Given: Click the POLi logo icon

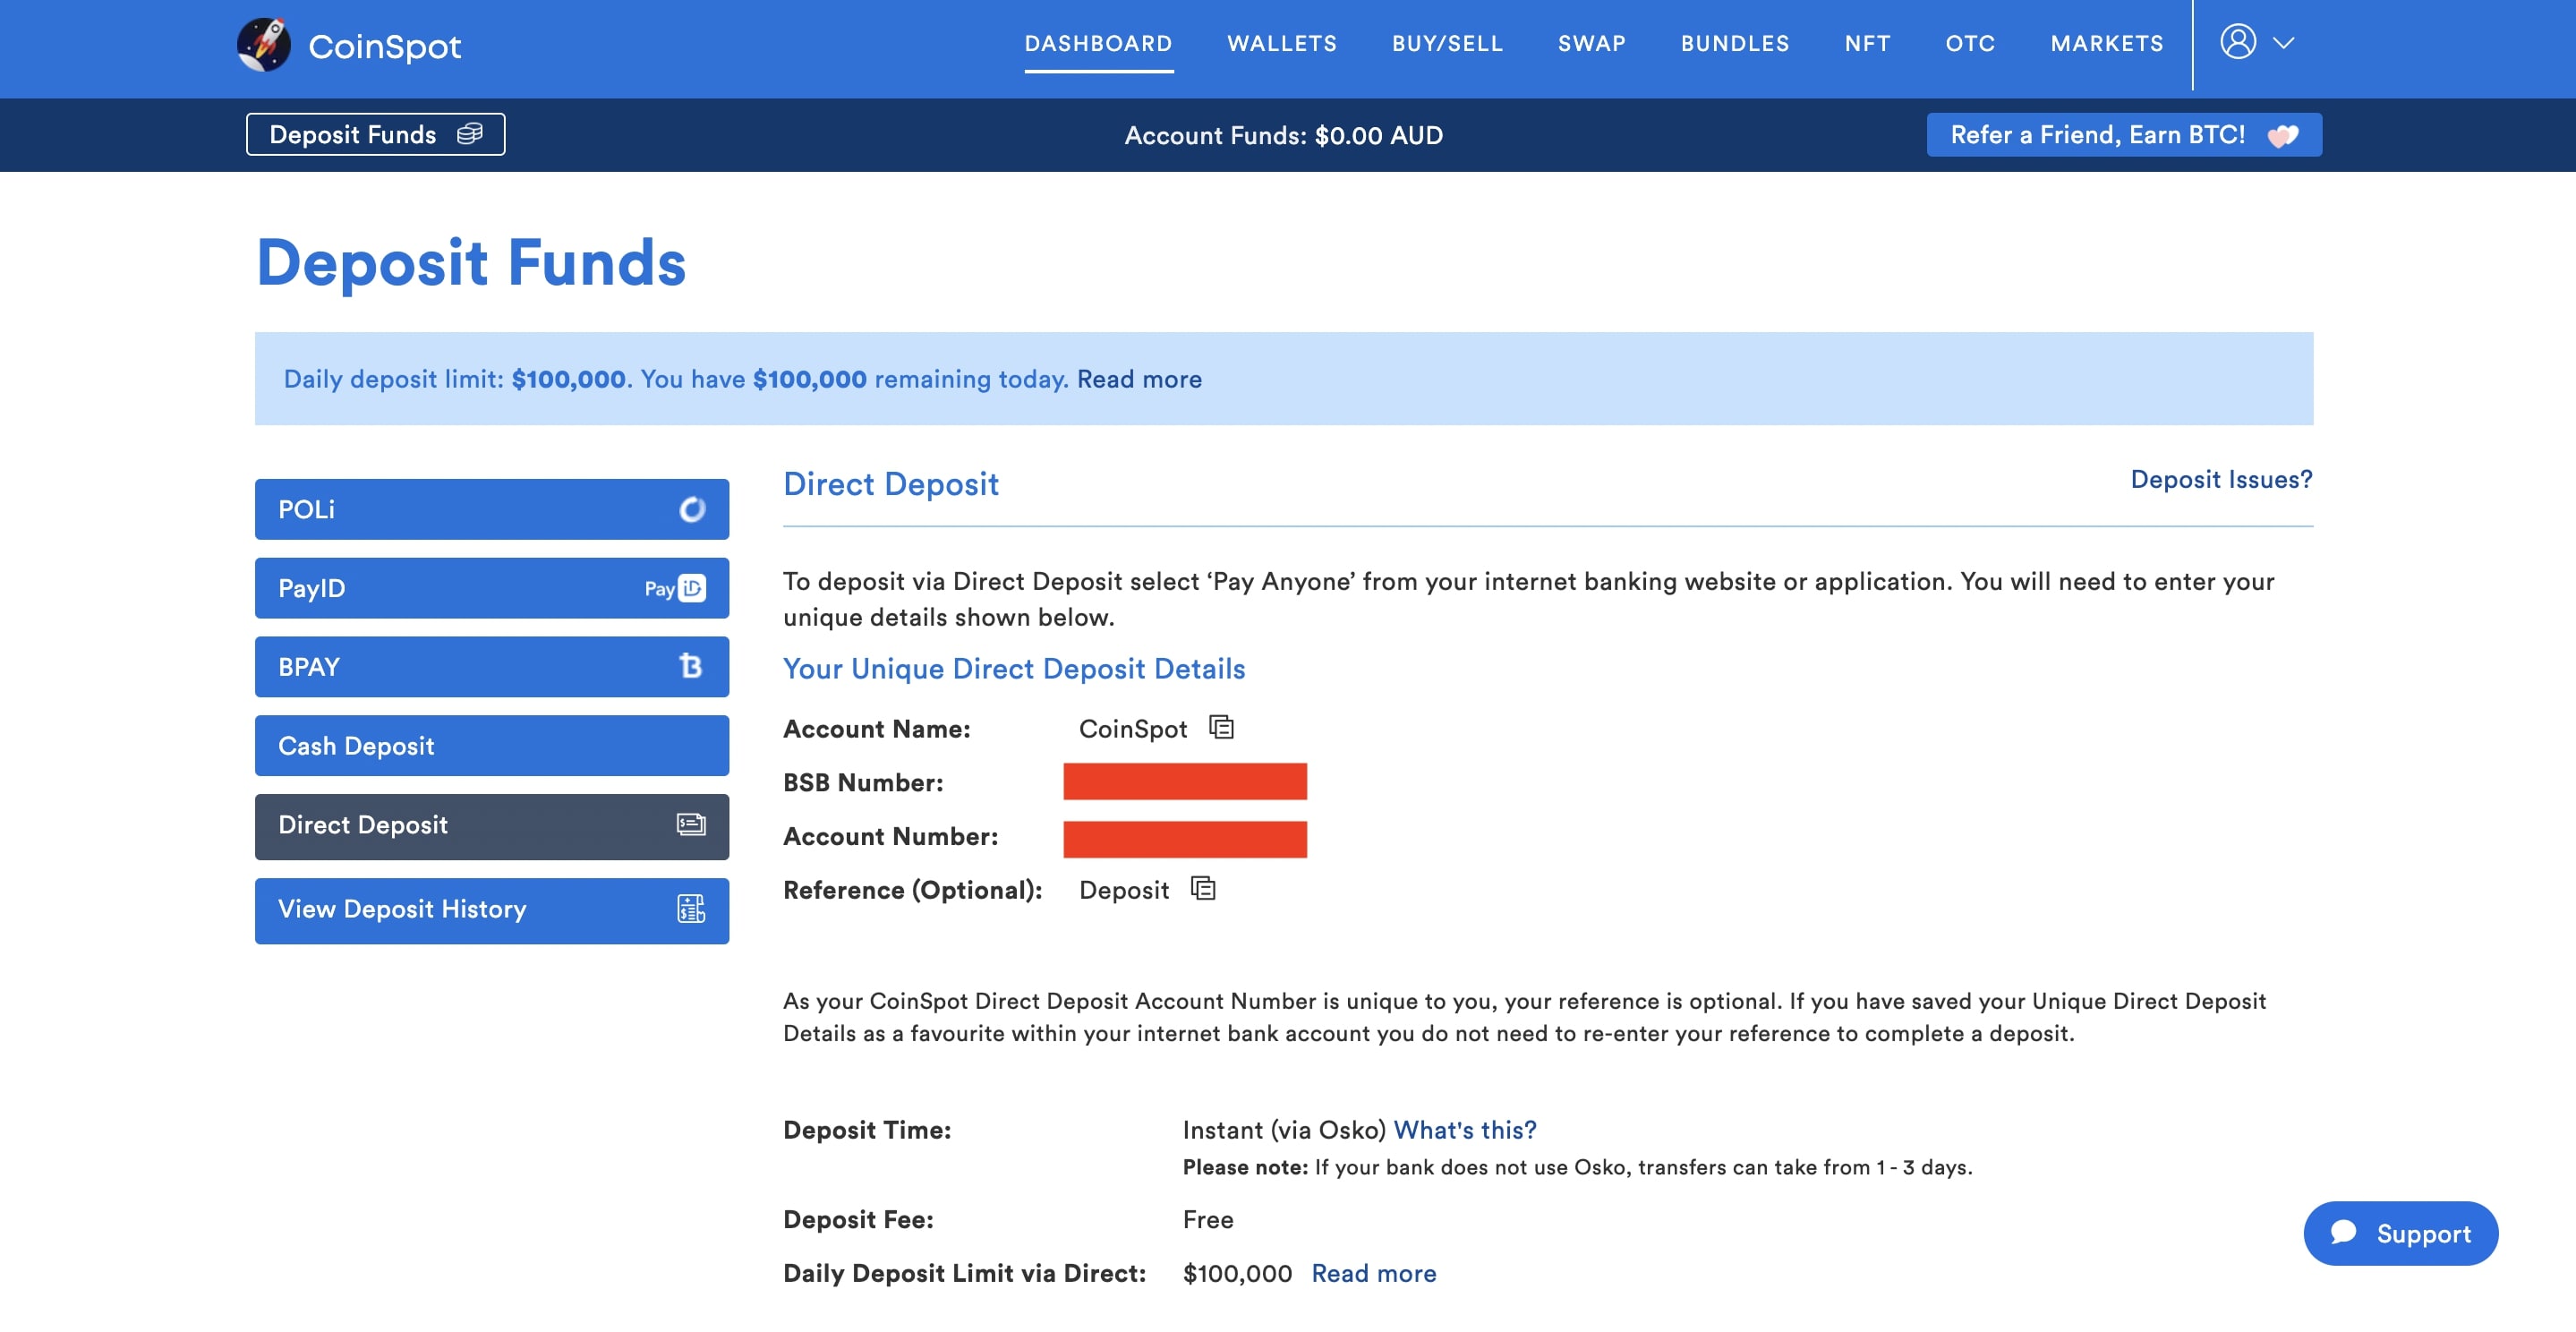Looking at the screenshot, I should (692, 509).
